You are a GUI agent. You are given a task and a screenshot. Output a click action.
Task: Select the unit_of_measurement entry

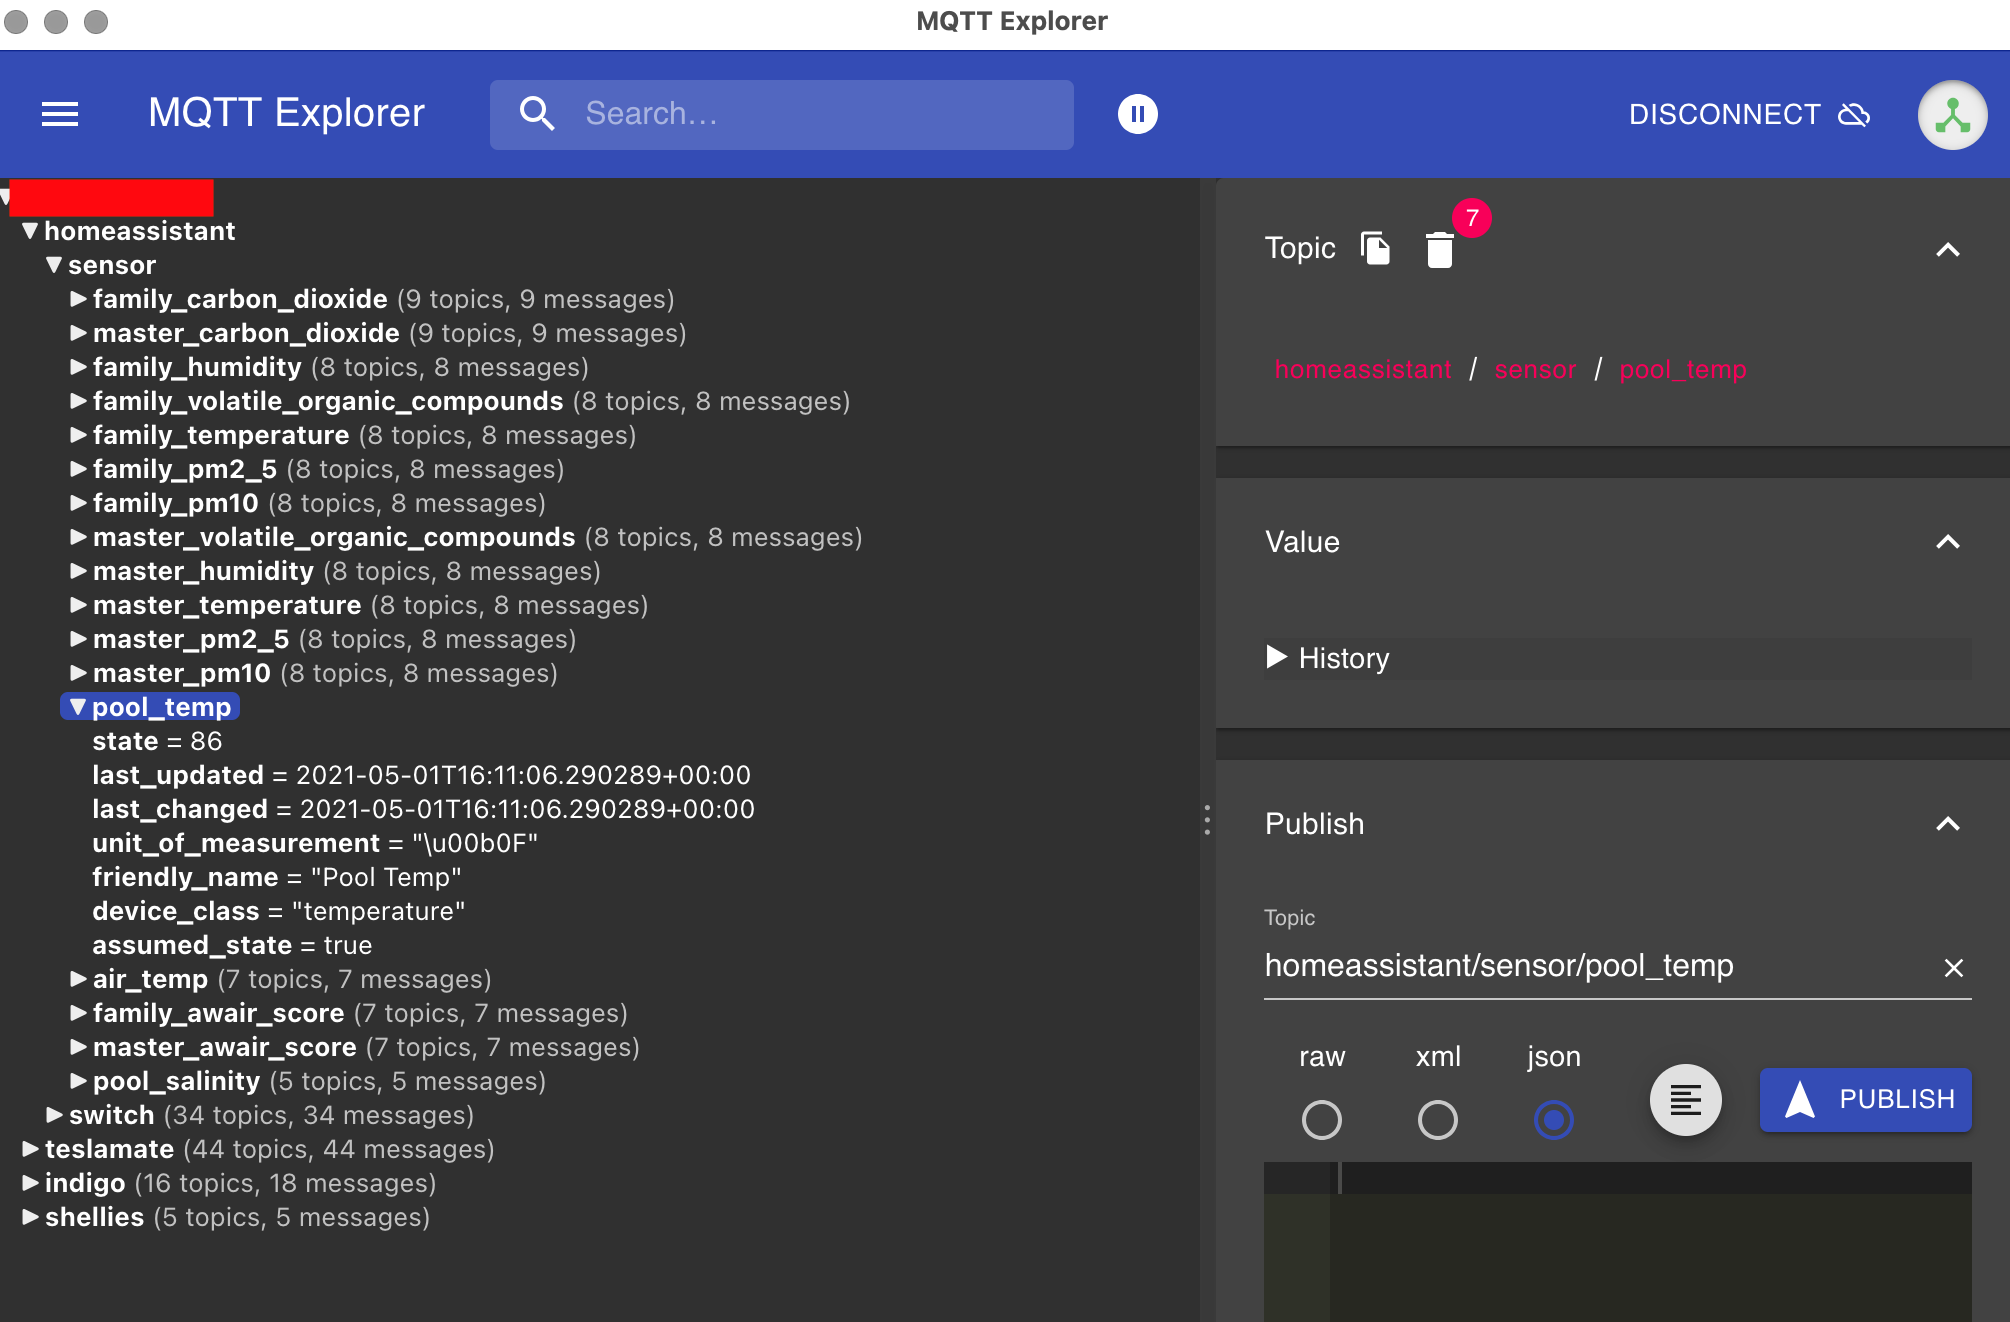point(315,843)
